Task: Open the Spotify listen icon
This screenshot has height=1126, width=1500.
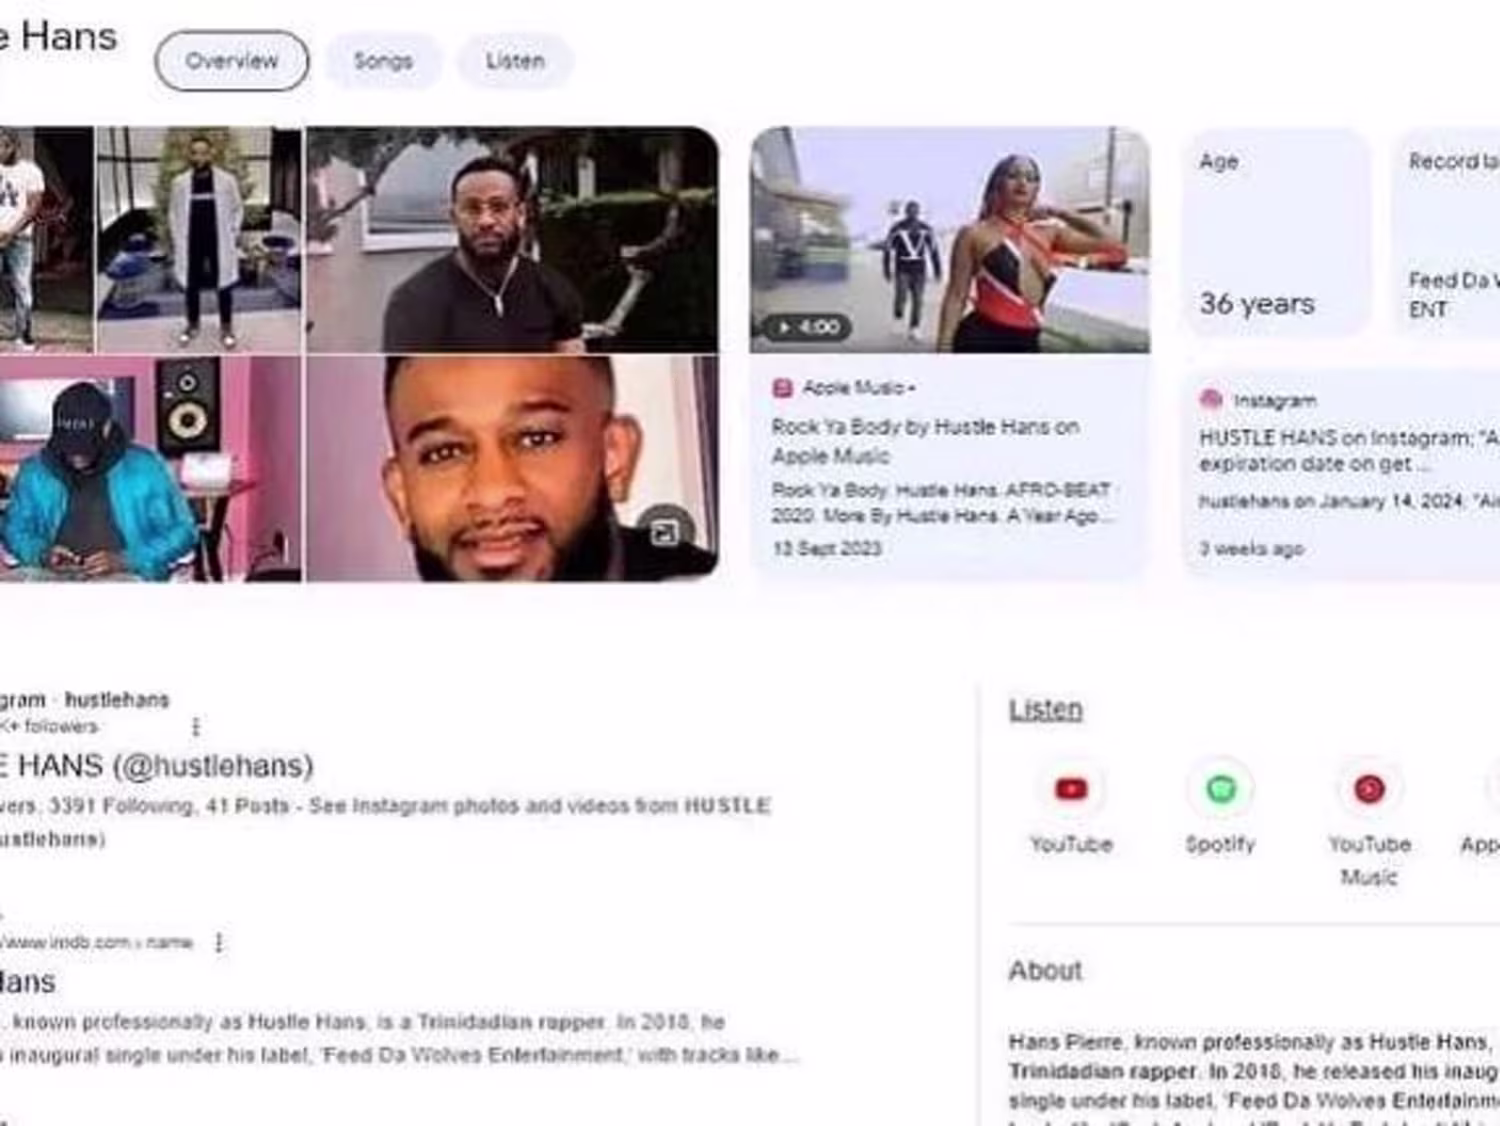Action: click(x=1220, y=789)
